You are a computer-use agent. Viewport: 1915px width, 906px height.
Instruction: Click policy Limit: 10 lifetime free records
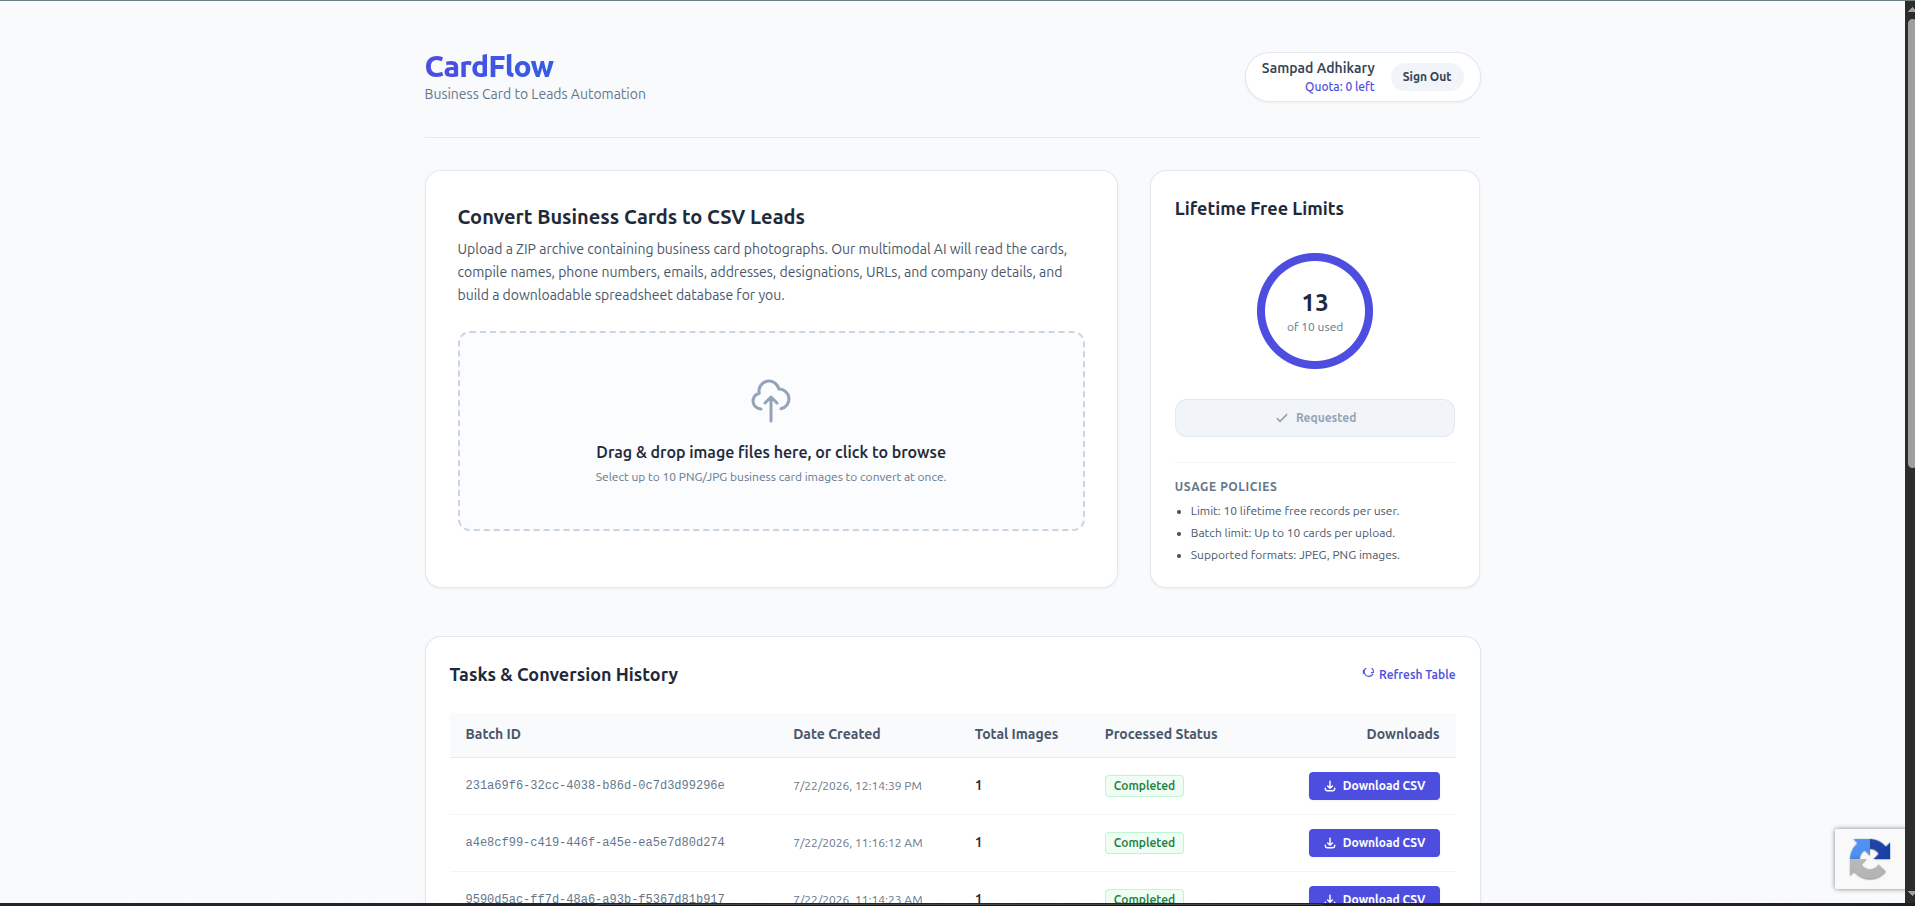pos(1294,511)
